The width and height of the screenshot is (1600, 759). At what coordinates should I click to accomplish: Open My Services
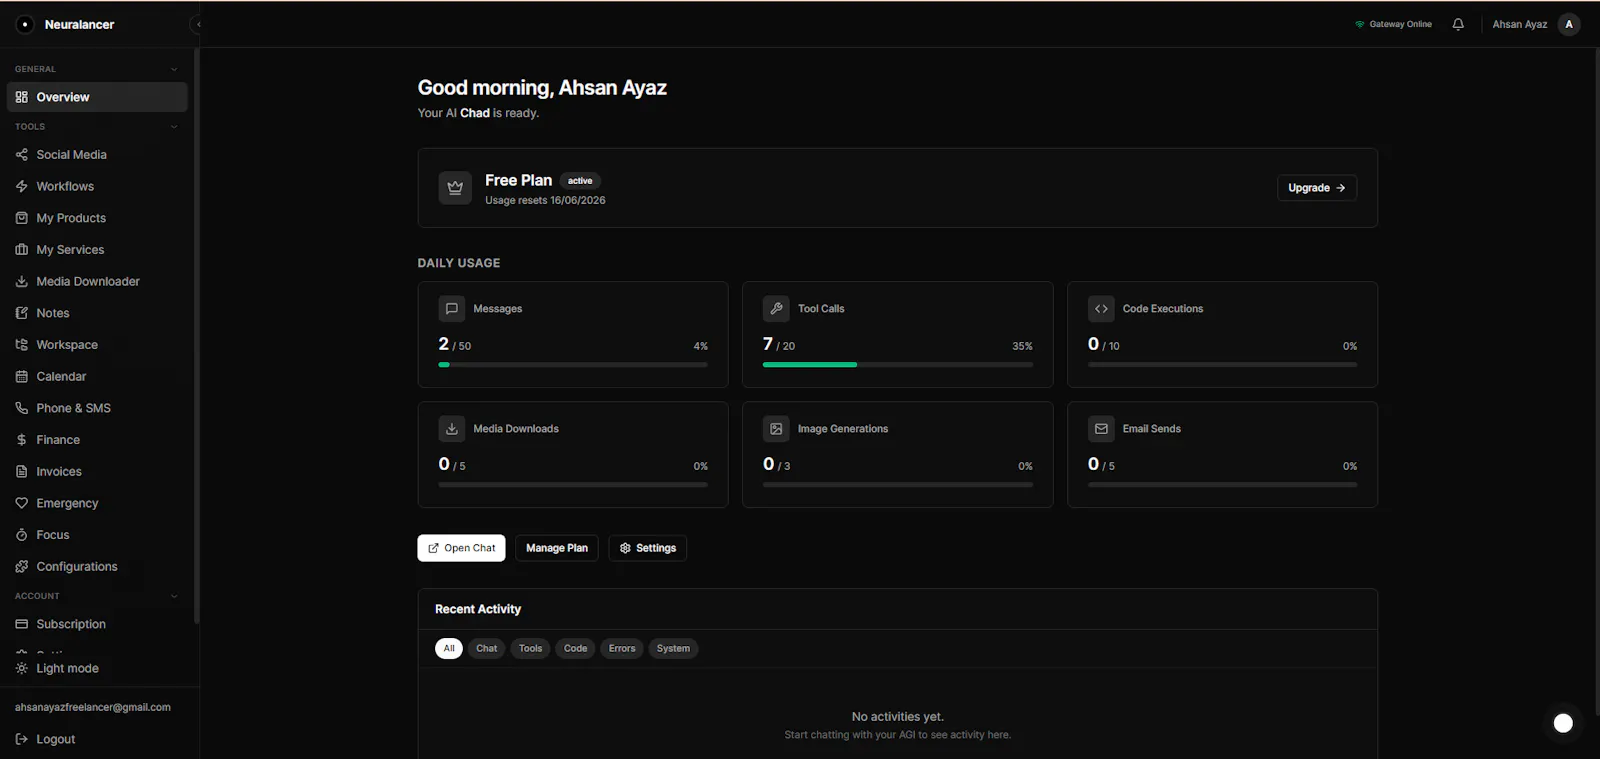point(97,250)
